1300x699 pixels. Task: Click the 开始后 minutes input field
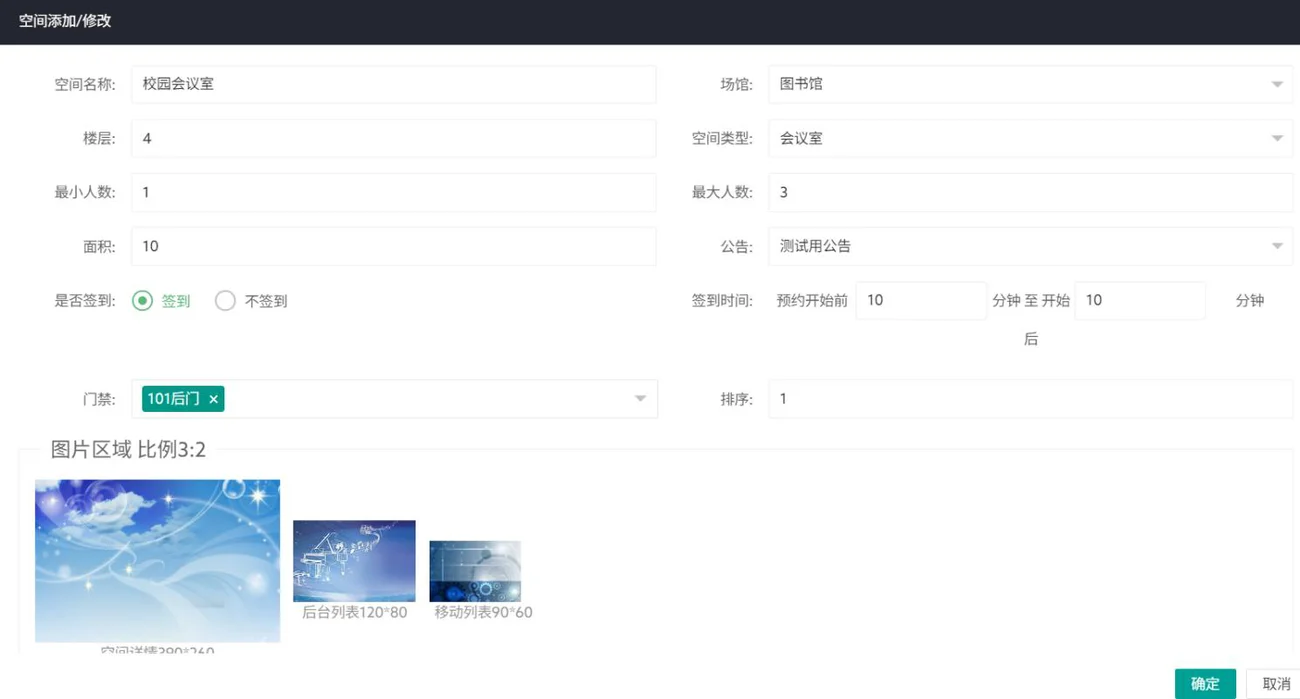point(1140,300)
